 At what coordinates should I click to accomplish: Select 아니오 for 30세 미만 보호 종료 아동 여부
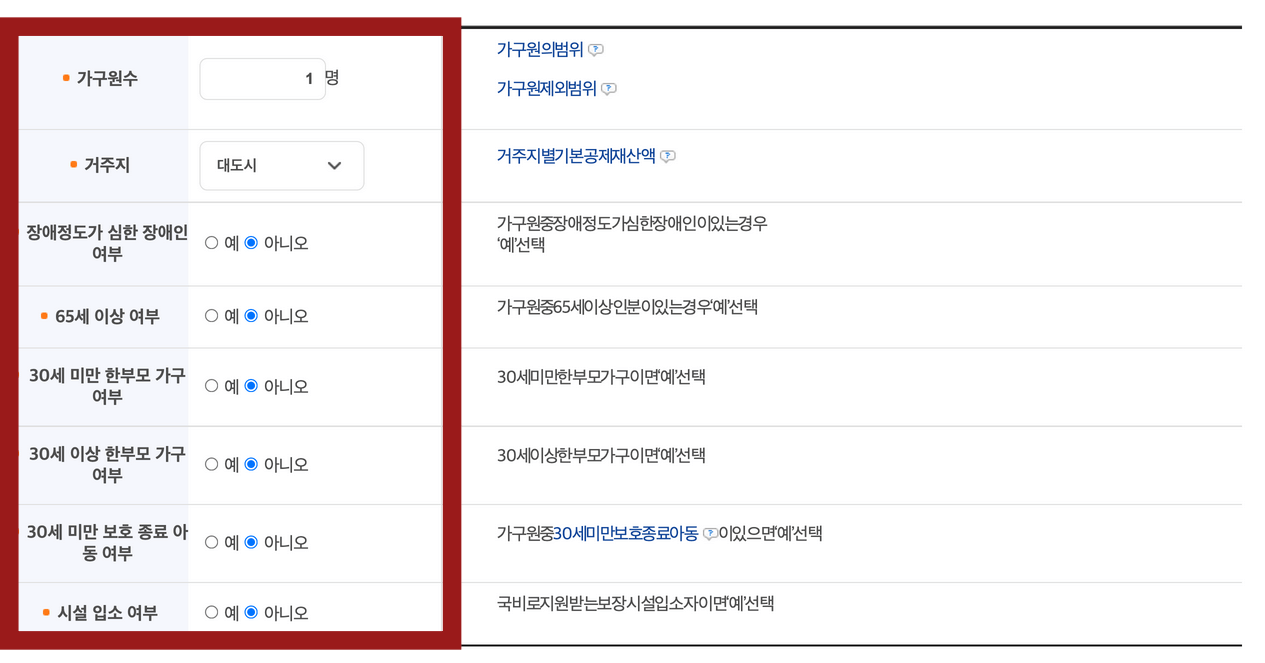tap(251, 542)
